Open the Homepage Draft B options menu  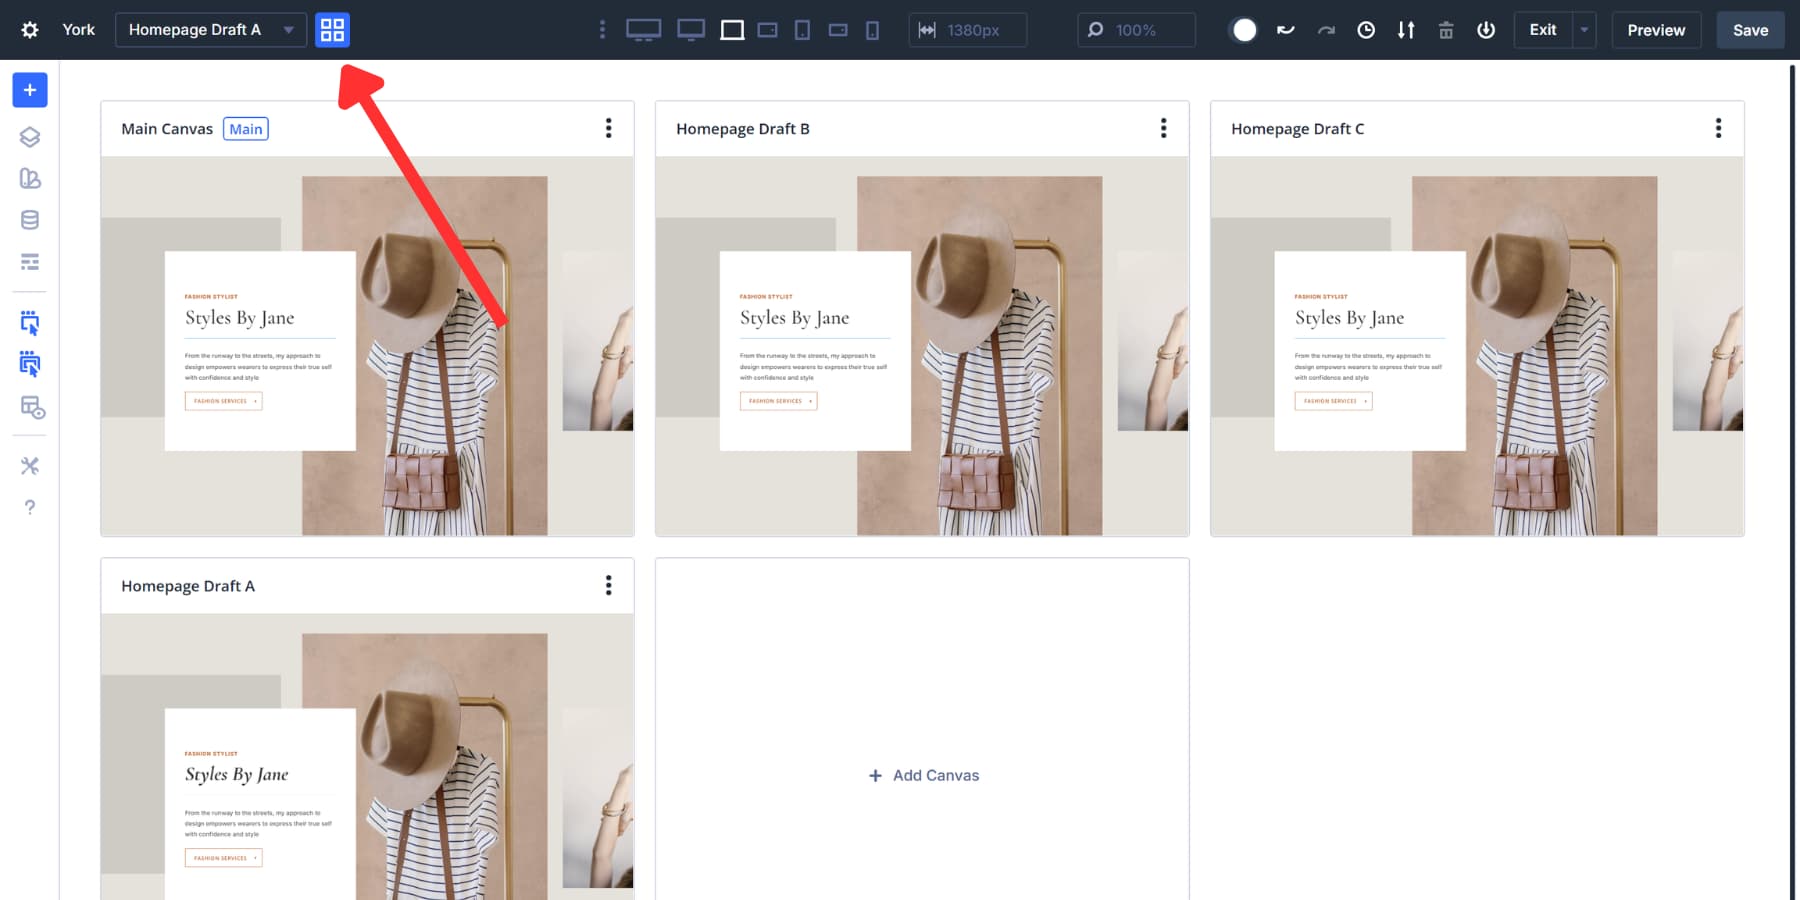click(1163, 128)
